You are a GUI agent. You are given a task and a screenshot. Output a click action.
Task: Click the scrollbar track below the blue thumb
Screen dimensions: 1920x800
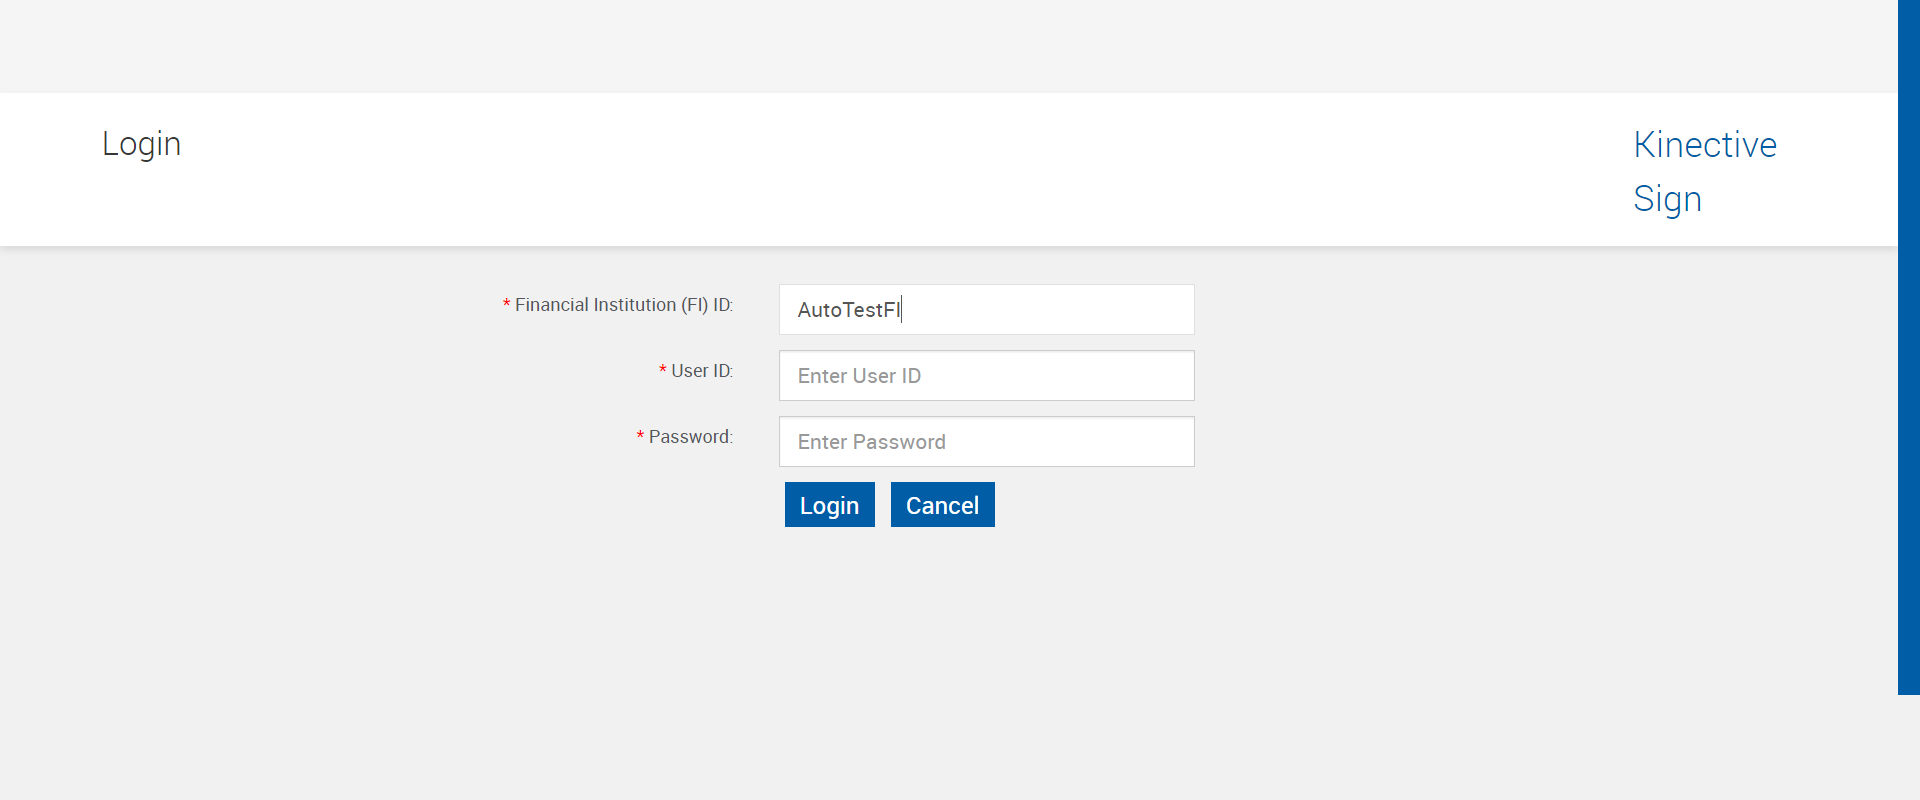1908,748
